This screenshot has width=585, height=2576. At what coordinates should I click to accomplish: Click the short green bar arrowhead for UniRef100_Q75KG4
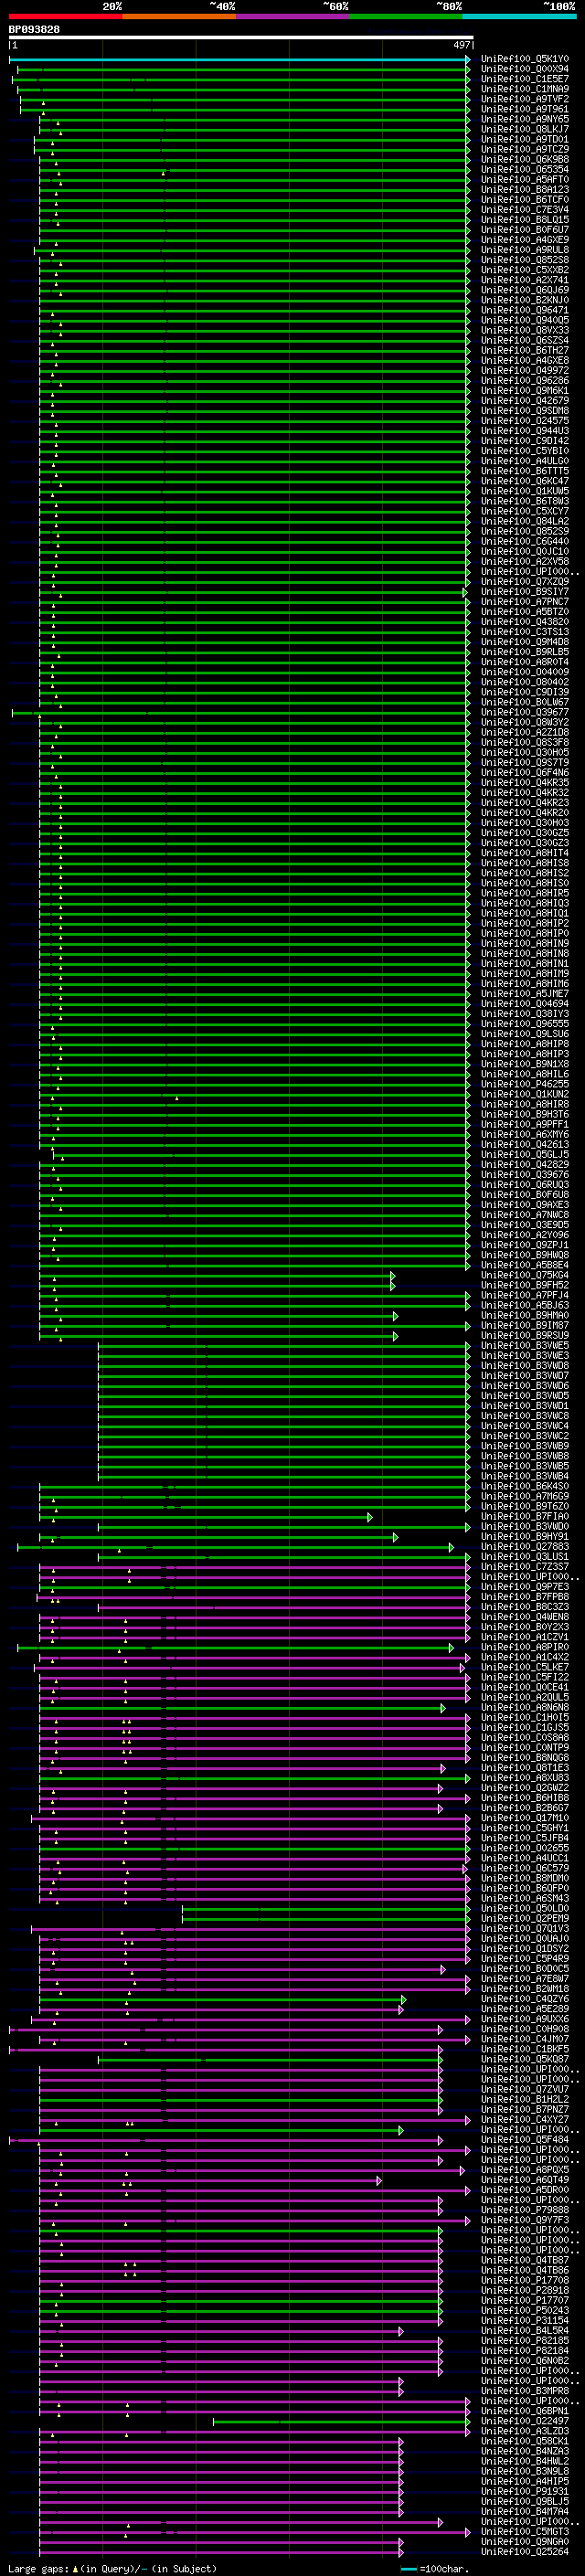(393, 1276)
